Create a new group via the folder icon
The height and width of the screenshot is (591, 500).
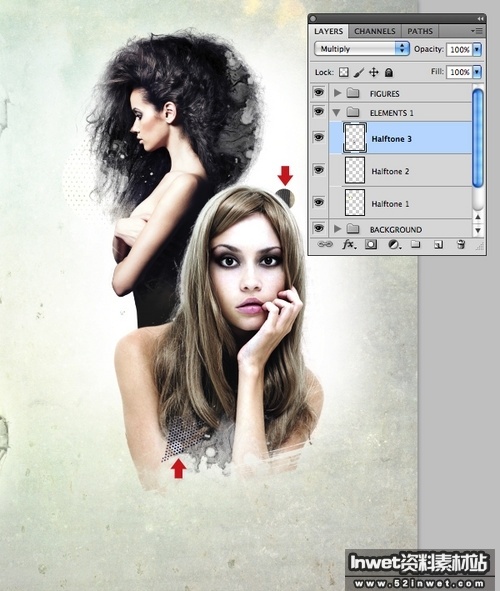pos(416,245)
